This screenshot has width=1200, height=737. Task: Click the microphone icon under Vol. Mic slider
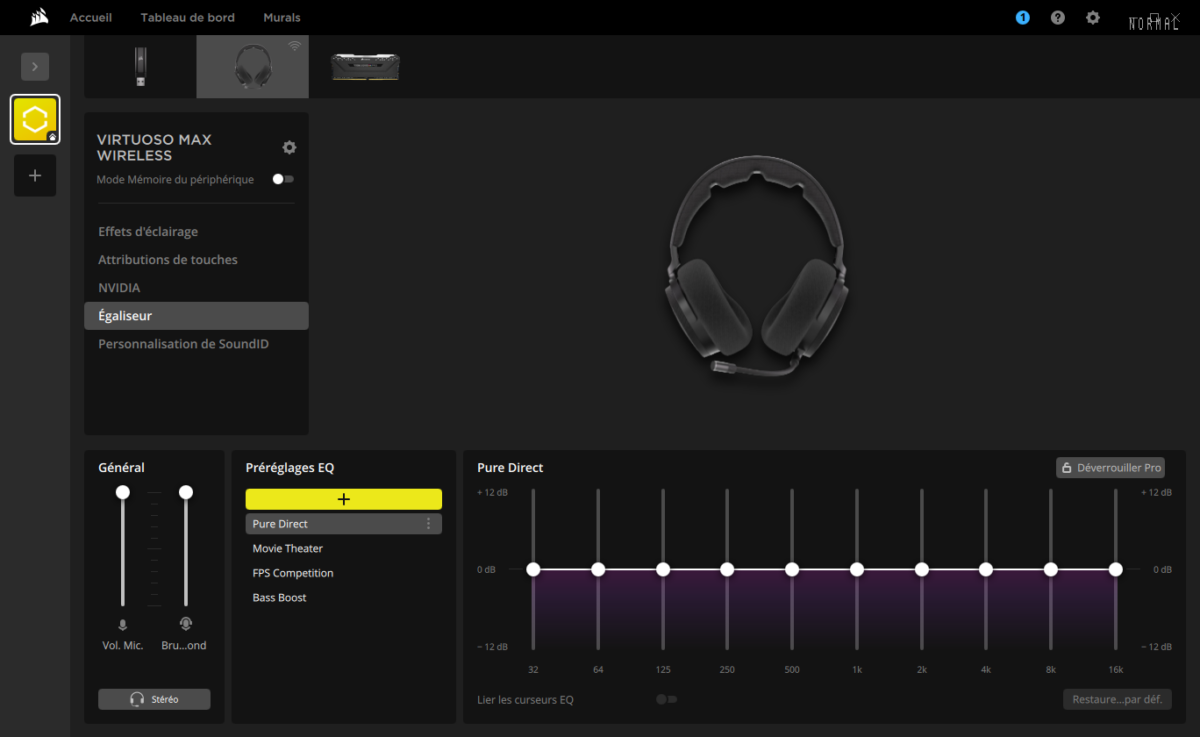(x=122, y=624)
